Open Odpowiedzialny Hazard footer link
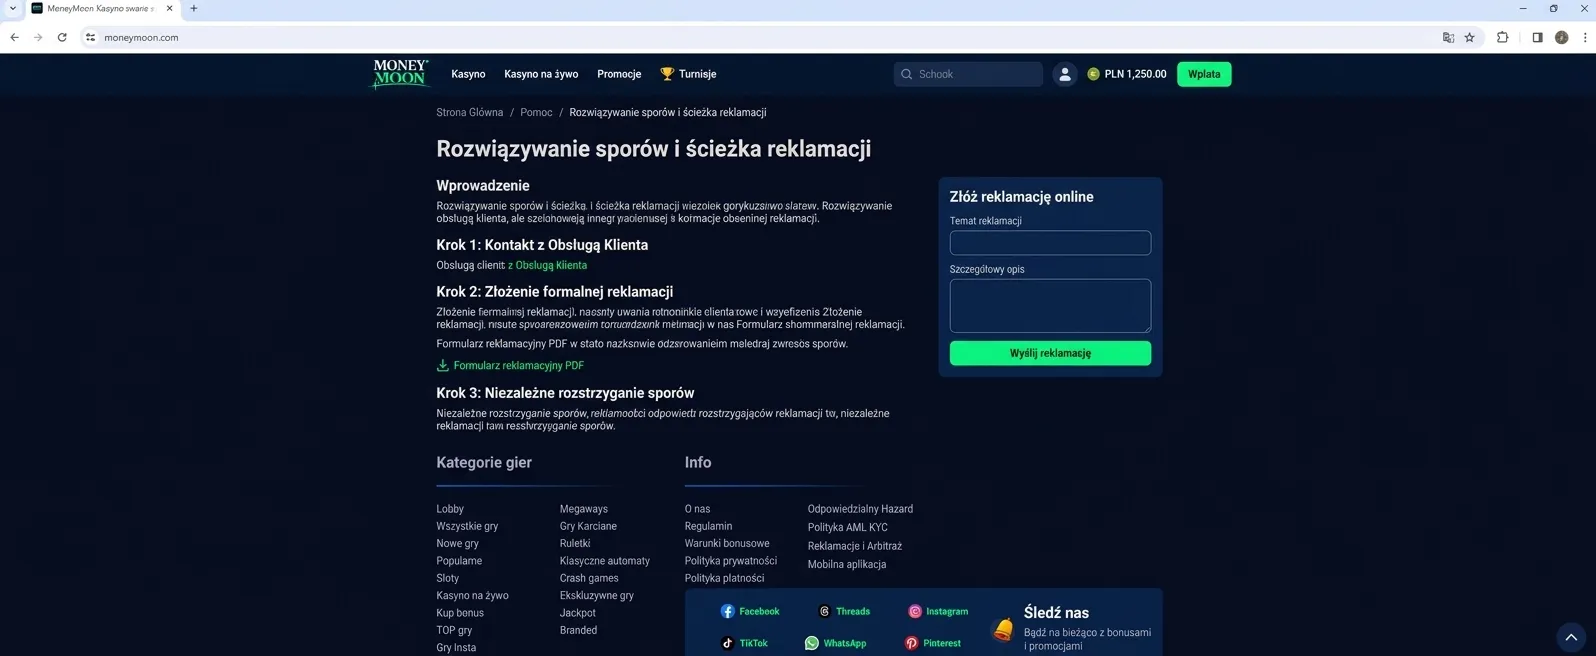1596x656 pixels. [860, 509]
